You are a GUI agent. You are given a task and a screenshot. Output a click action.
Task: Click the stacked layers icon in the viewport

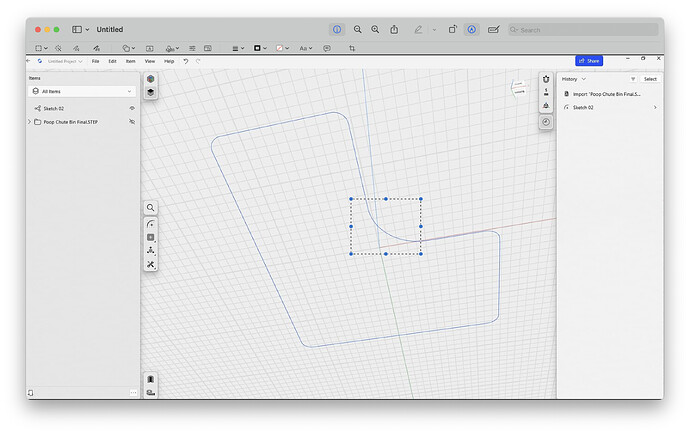point(150,92)
